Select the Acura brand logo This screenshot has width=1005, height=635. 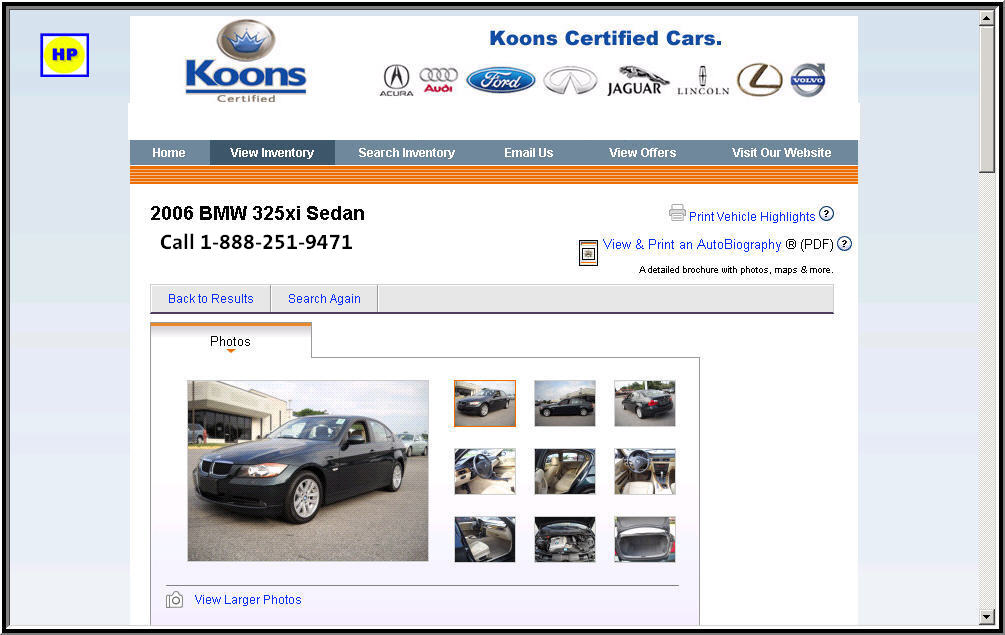[396, 81]
